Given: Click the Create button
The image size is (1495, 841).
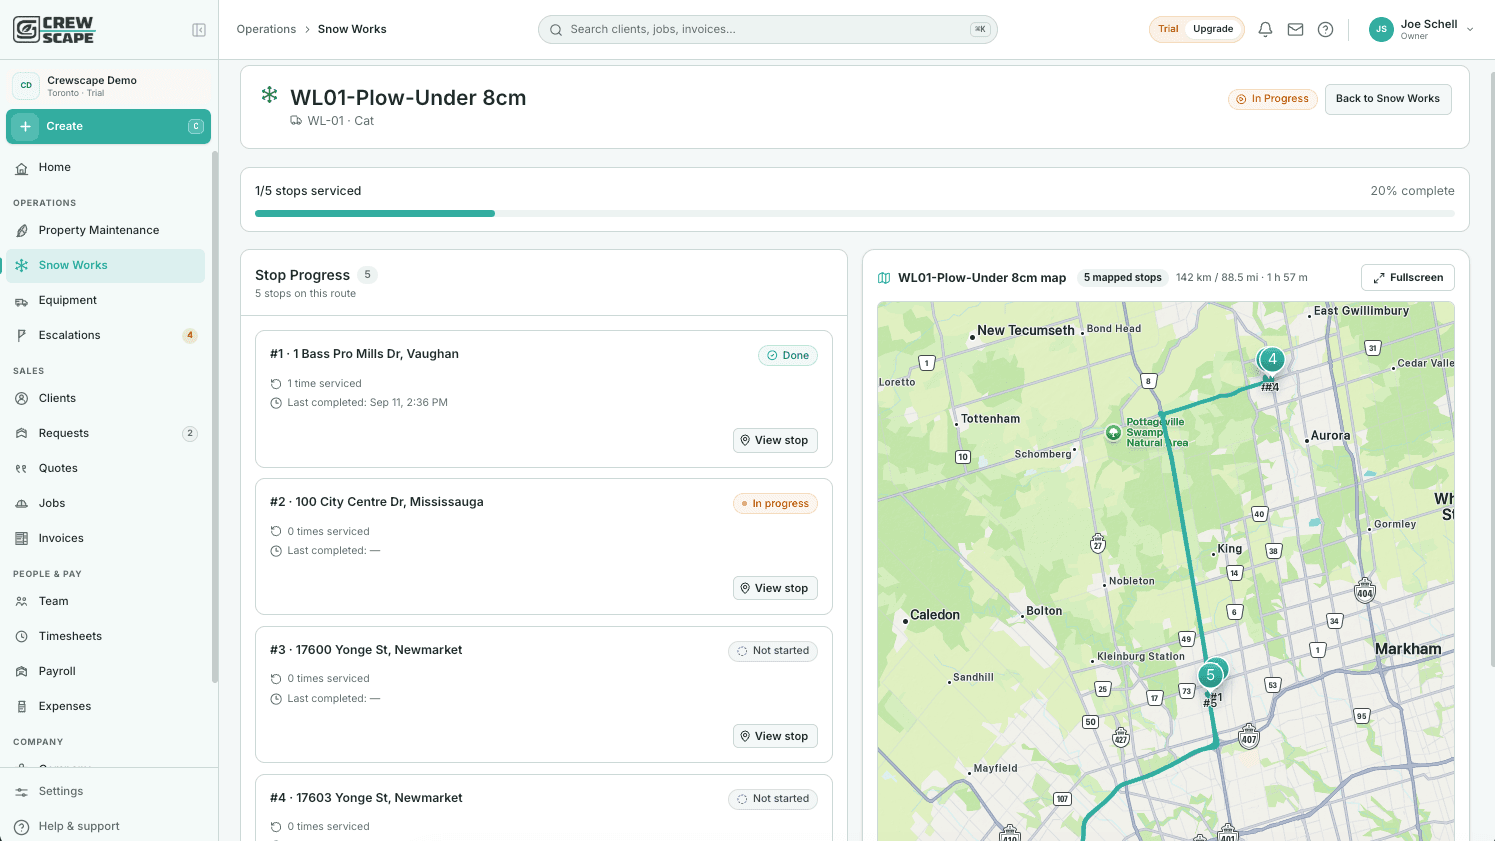Looking at the screenshot, I should (x=108, y=126).
